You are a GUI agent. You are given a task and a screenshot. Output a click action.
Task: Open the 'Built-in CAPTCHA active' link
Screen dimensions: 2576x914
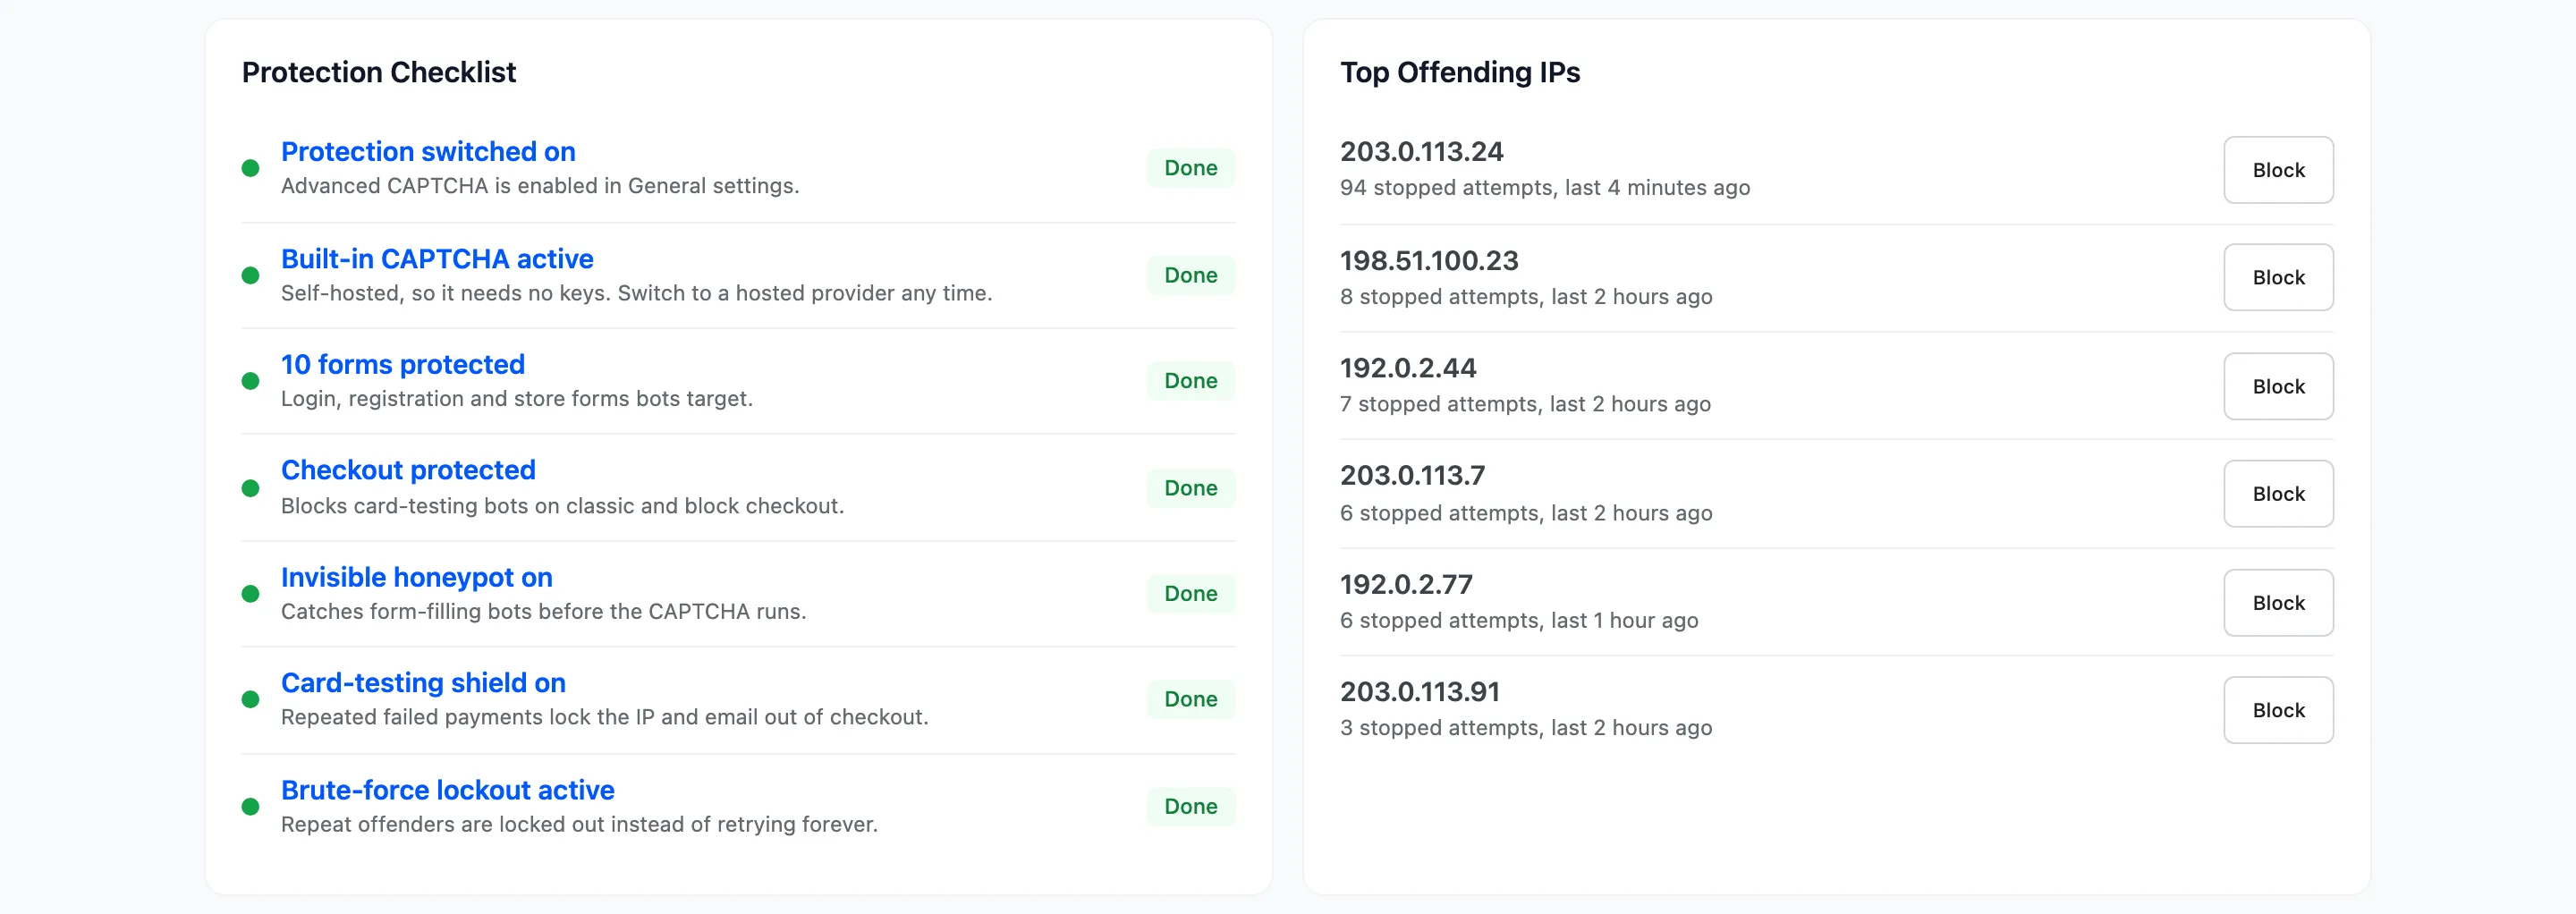click(x=437, y=259)
